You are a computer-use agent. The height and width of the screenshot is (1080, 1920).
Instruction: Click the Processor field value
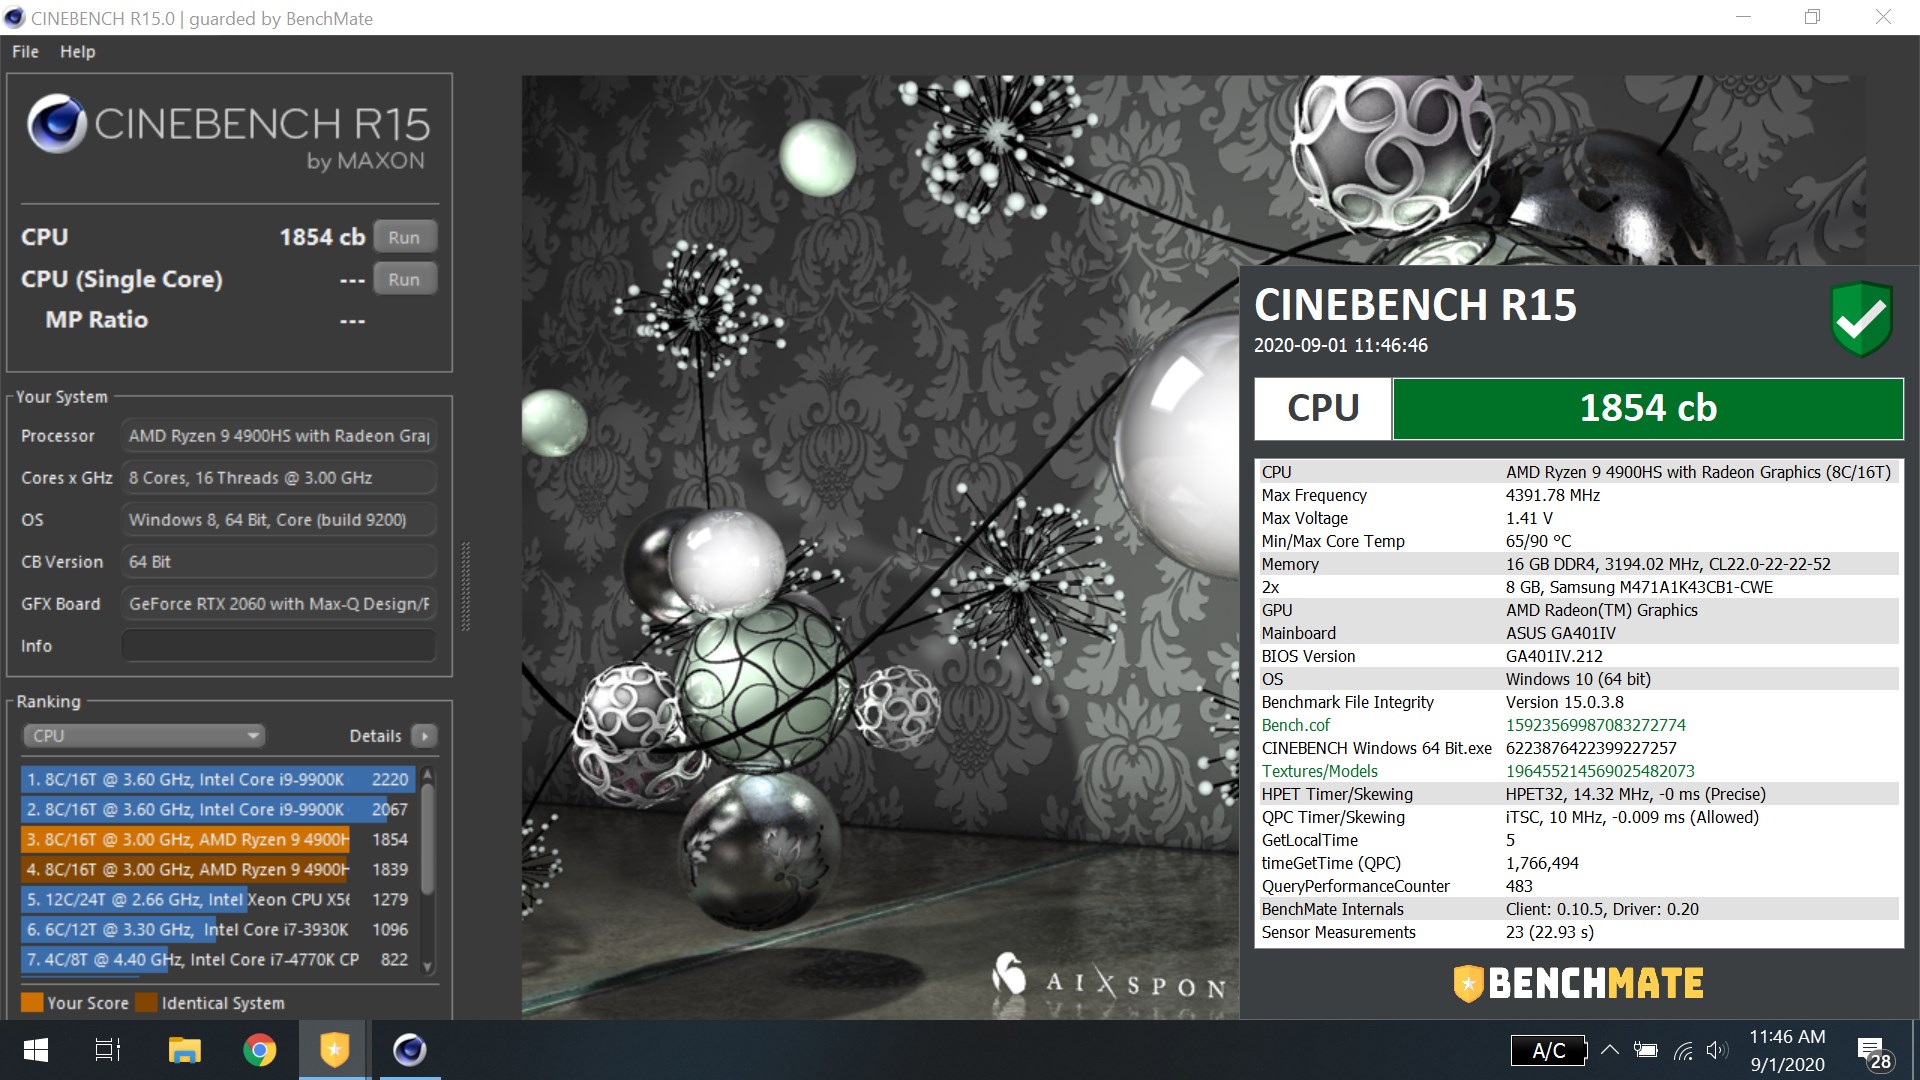279,436
